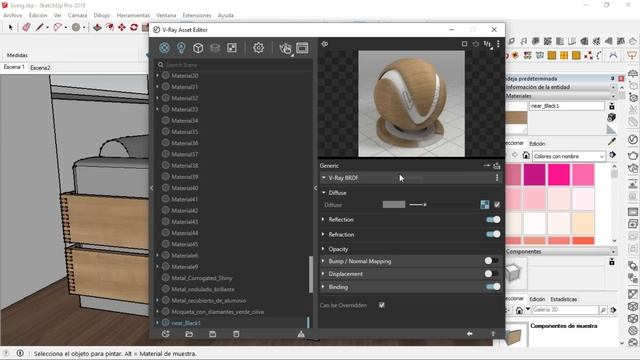Click the eyedropper sample paint icon

tap(611, 141)
